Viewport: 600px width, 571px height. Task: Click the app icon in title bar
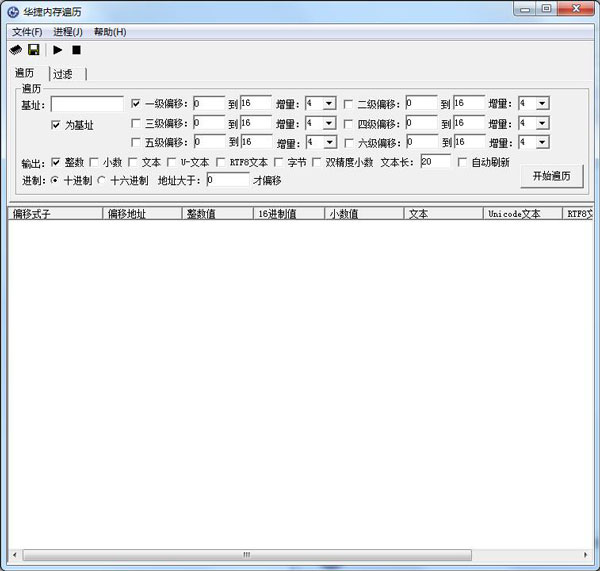pos(13,12)
